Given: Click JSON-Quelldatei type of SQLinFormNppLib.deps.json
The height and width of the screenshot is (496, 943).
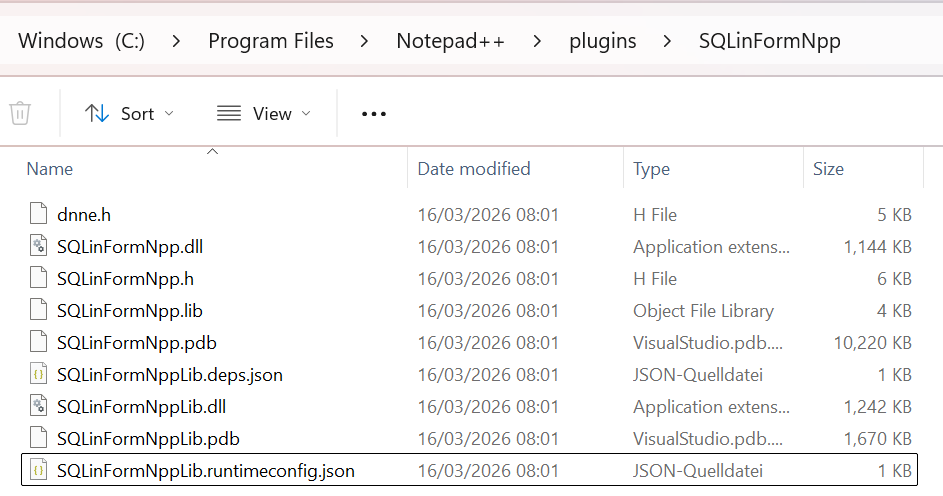Looking at the screenshot, I should (698, 375).
